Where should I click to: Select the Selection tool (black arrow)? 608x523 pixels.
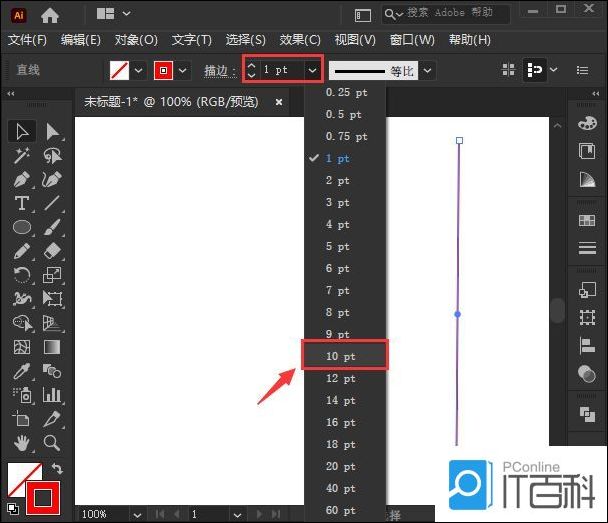pyautogui.click(x=22, y=131)
